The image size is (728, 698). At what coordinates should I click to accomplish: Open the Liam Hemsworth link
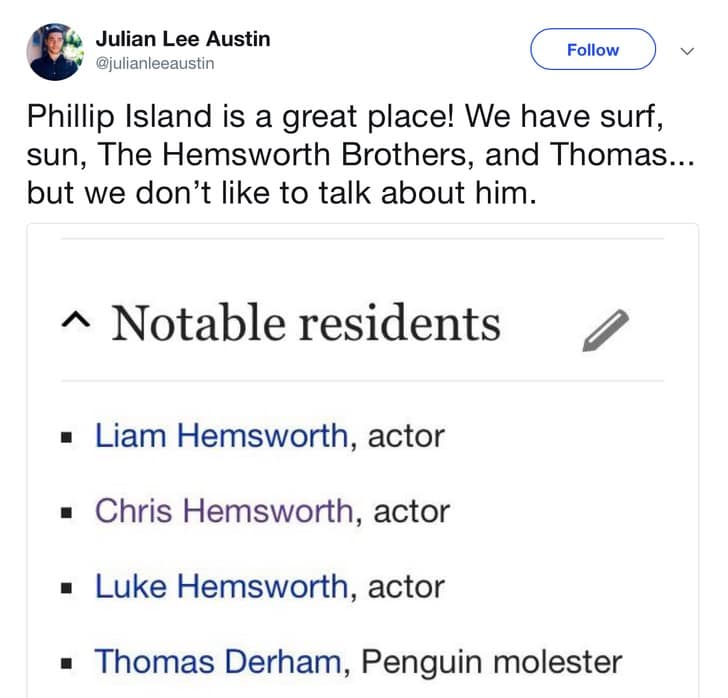coord(221,436)
